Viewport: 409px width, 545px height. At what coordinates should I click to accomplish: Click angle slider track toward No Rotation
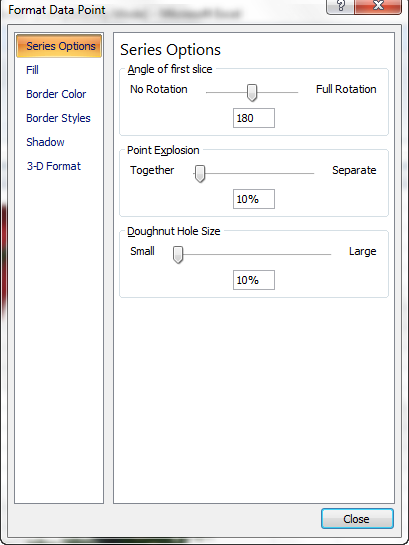[x=226, y=92]
